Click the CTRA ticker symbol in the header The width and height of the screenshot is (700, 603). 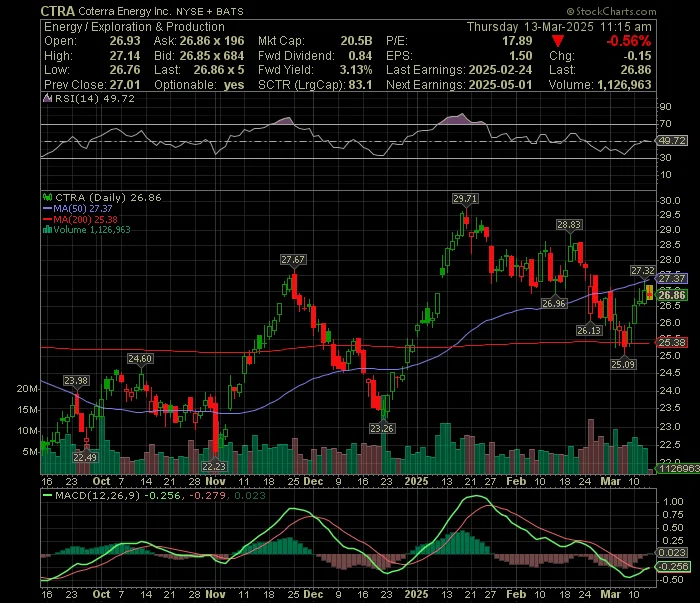(58, 11)
